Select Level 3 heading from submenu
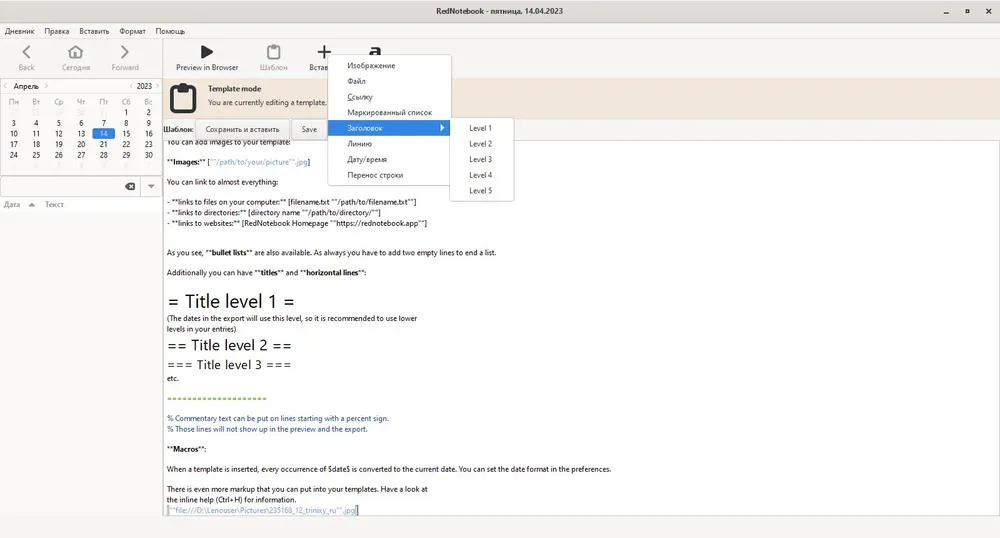 pos(482,159)
